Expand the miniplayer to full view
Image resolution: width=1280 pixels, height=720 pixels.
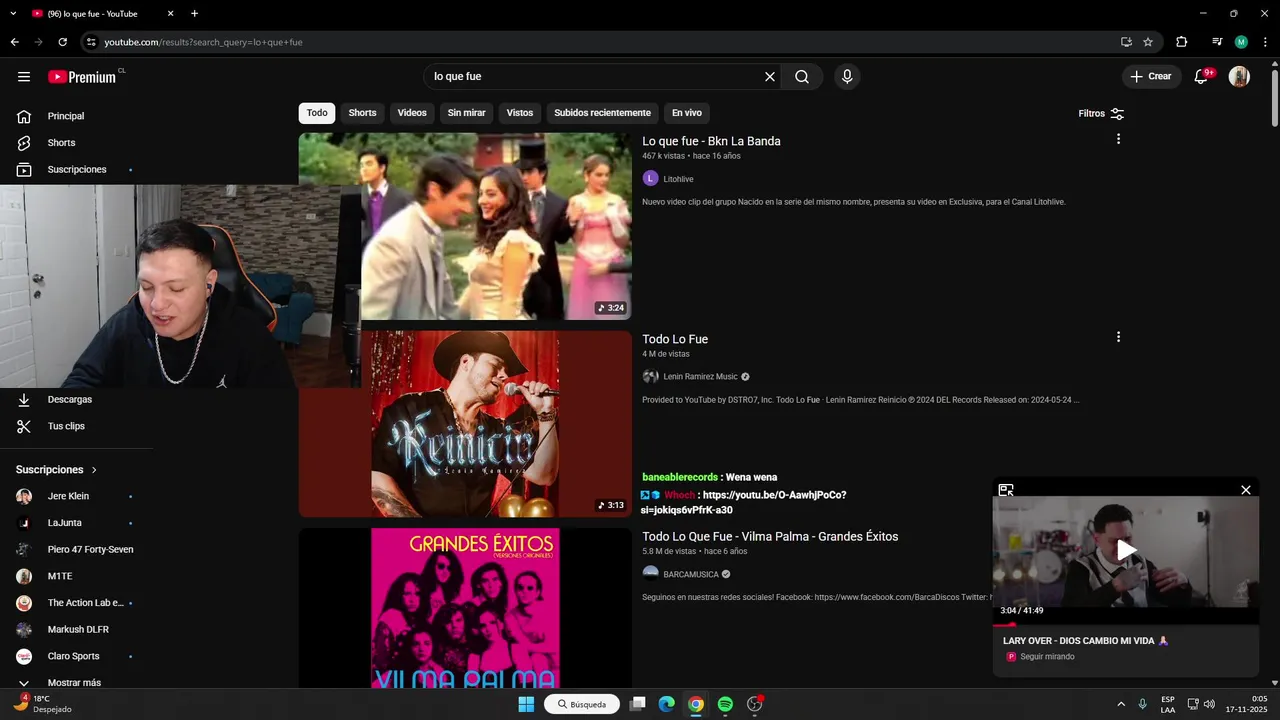(x=1006, y=490)
